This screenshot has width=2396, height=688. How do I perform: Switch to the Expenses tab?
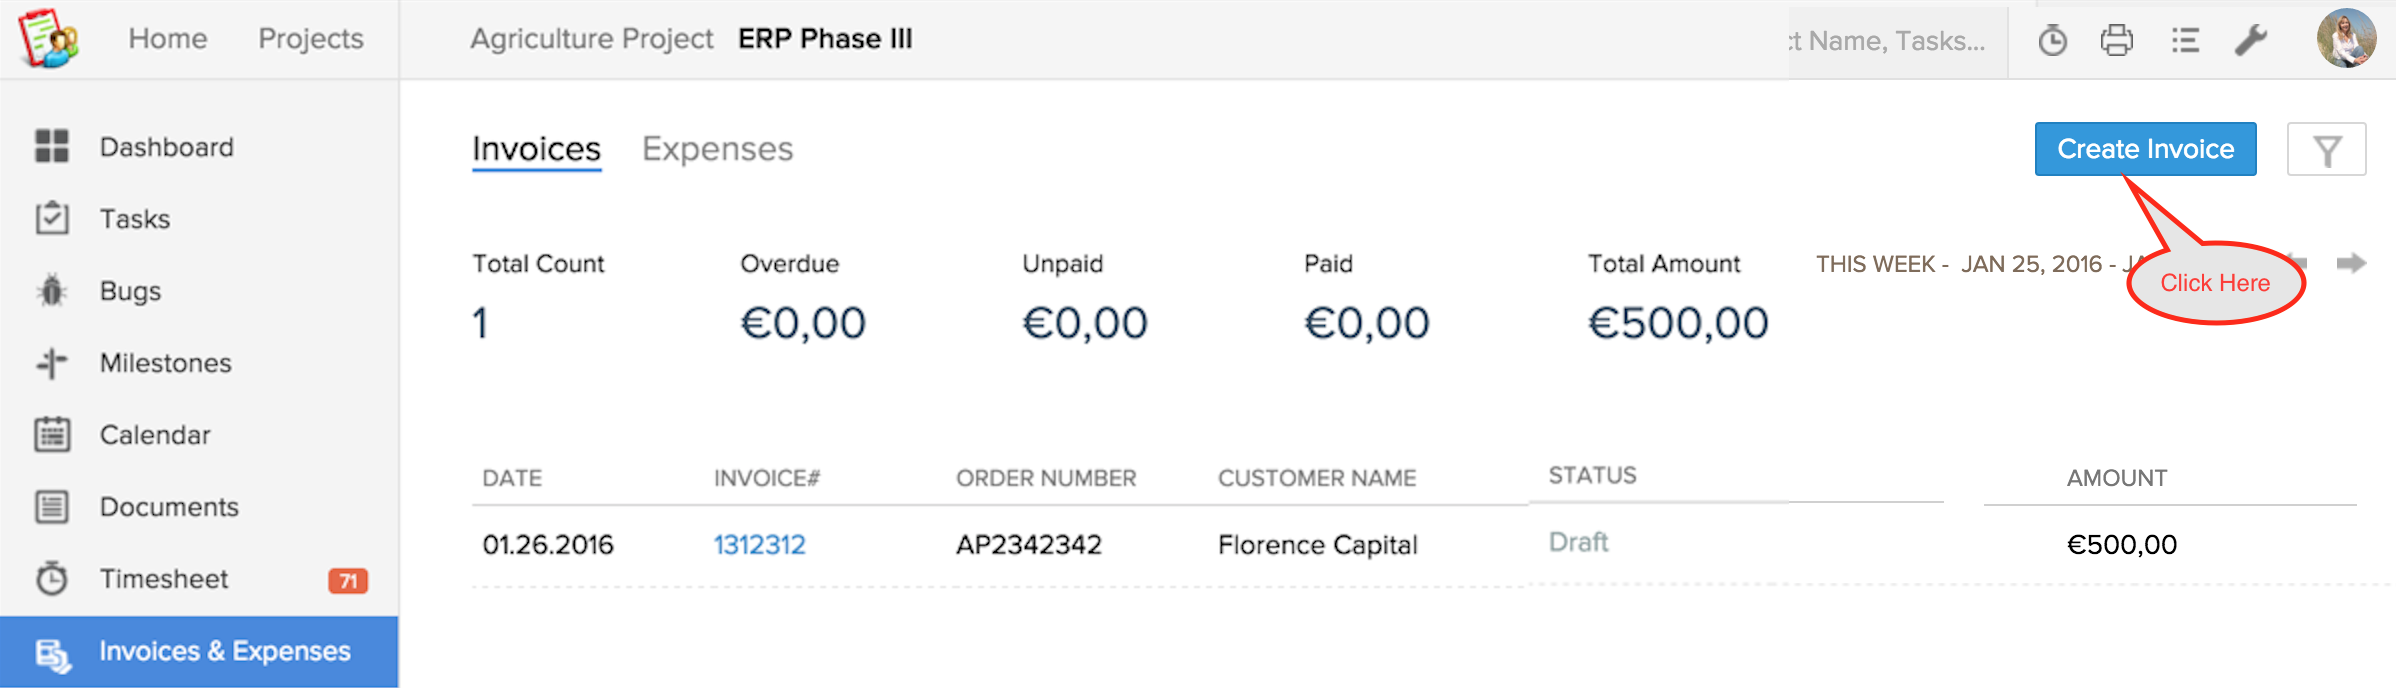pyautogui.click(x=717, y=149)
